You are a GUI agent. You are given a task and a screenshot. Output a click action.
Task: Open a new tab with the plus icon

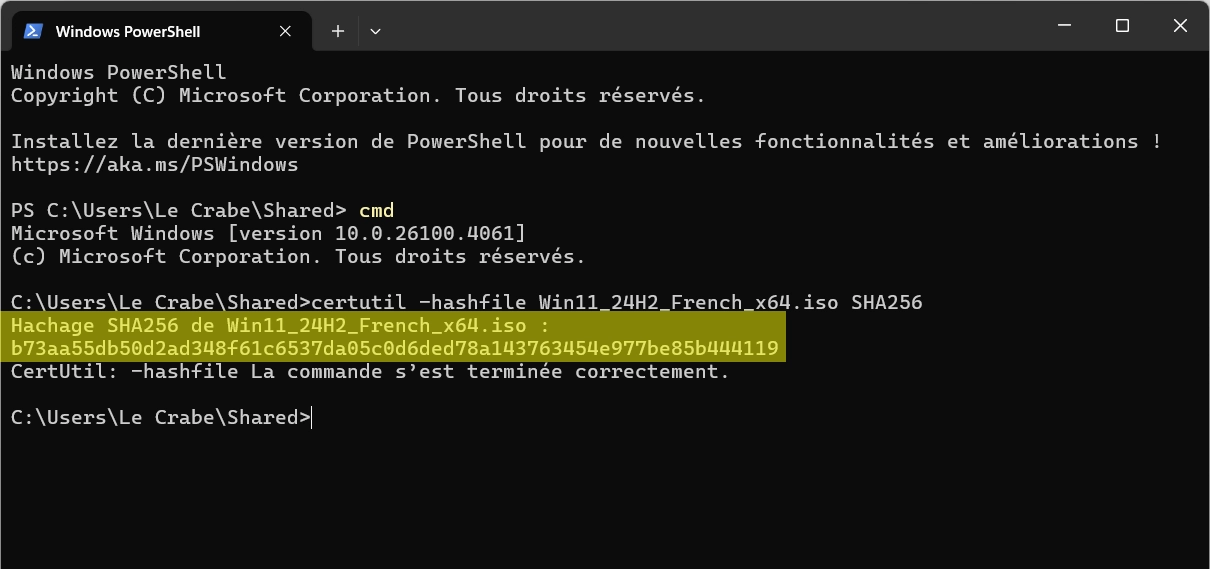(x=338, y=31)
